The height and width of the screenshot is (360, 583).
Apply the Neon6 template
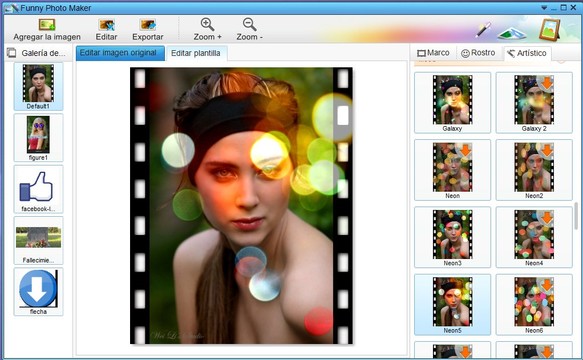coord(534,305)
